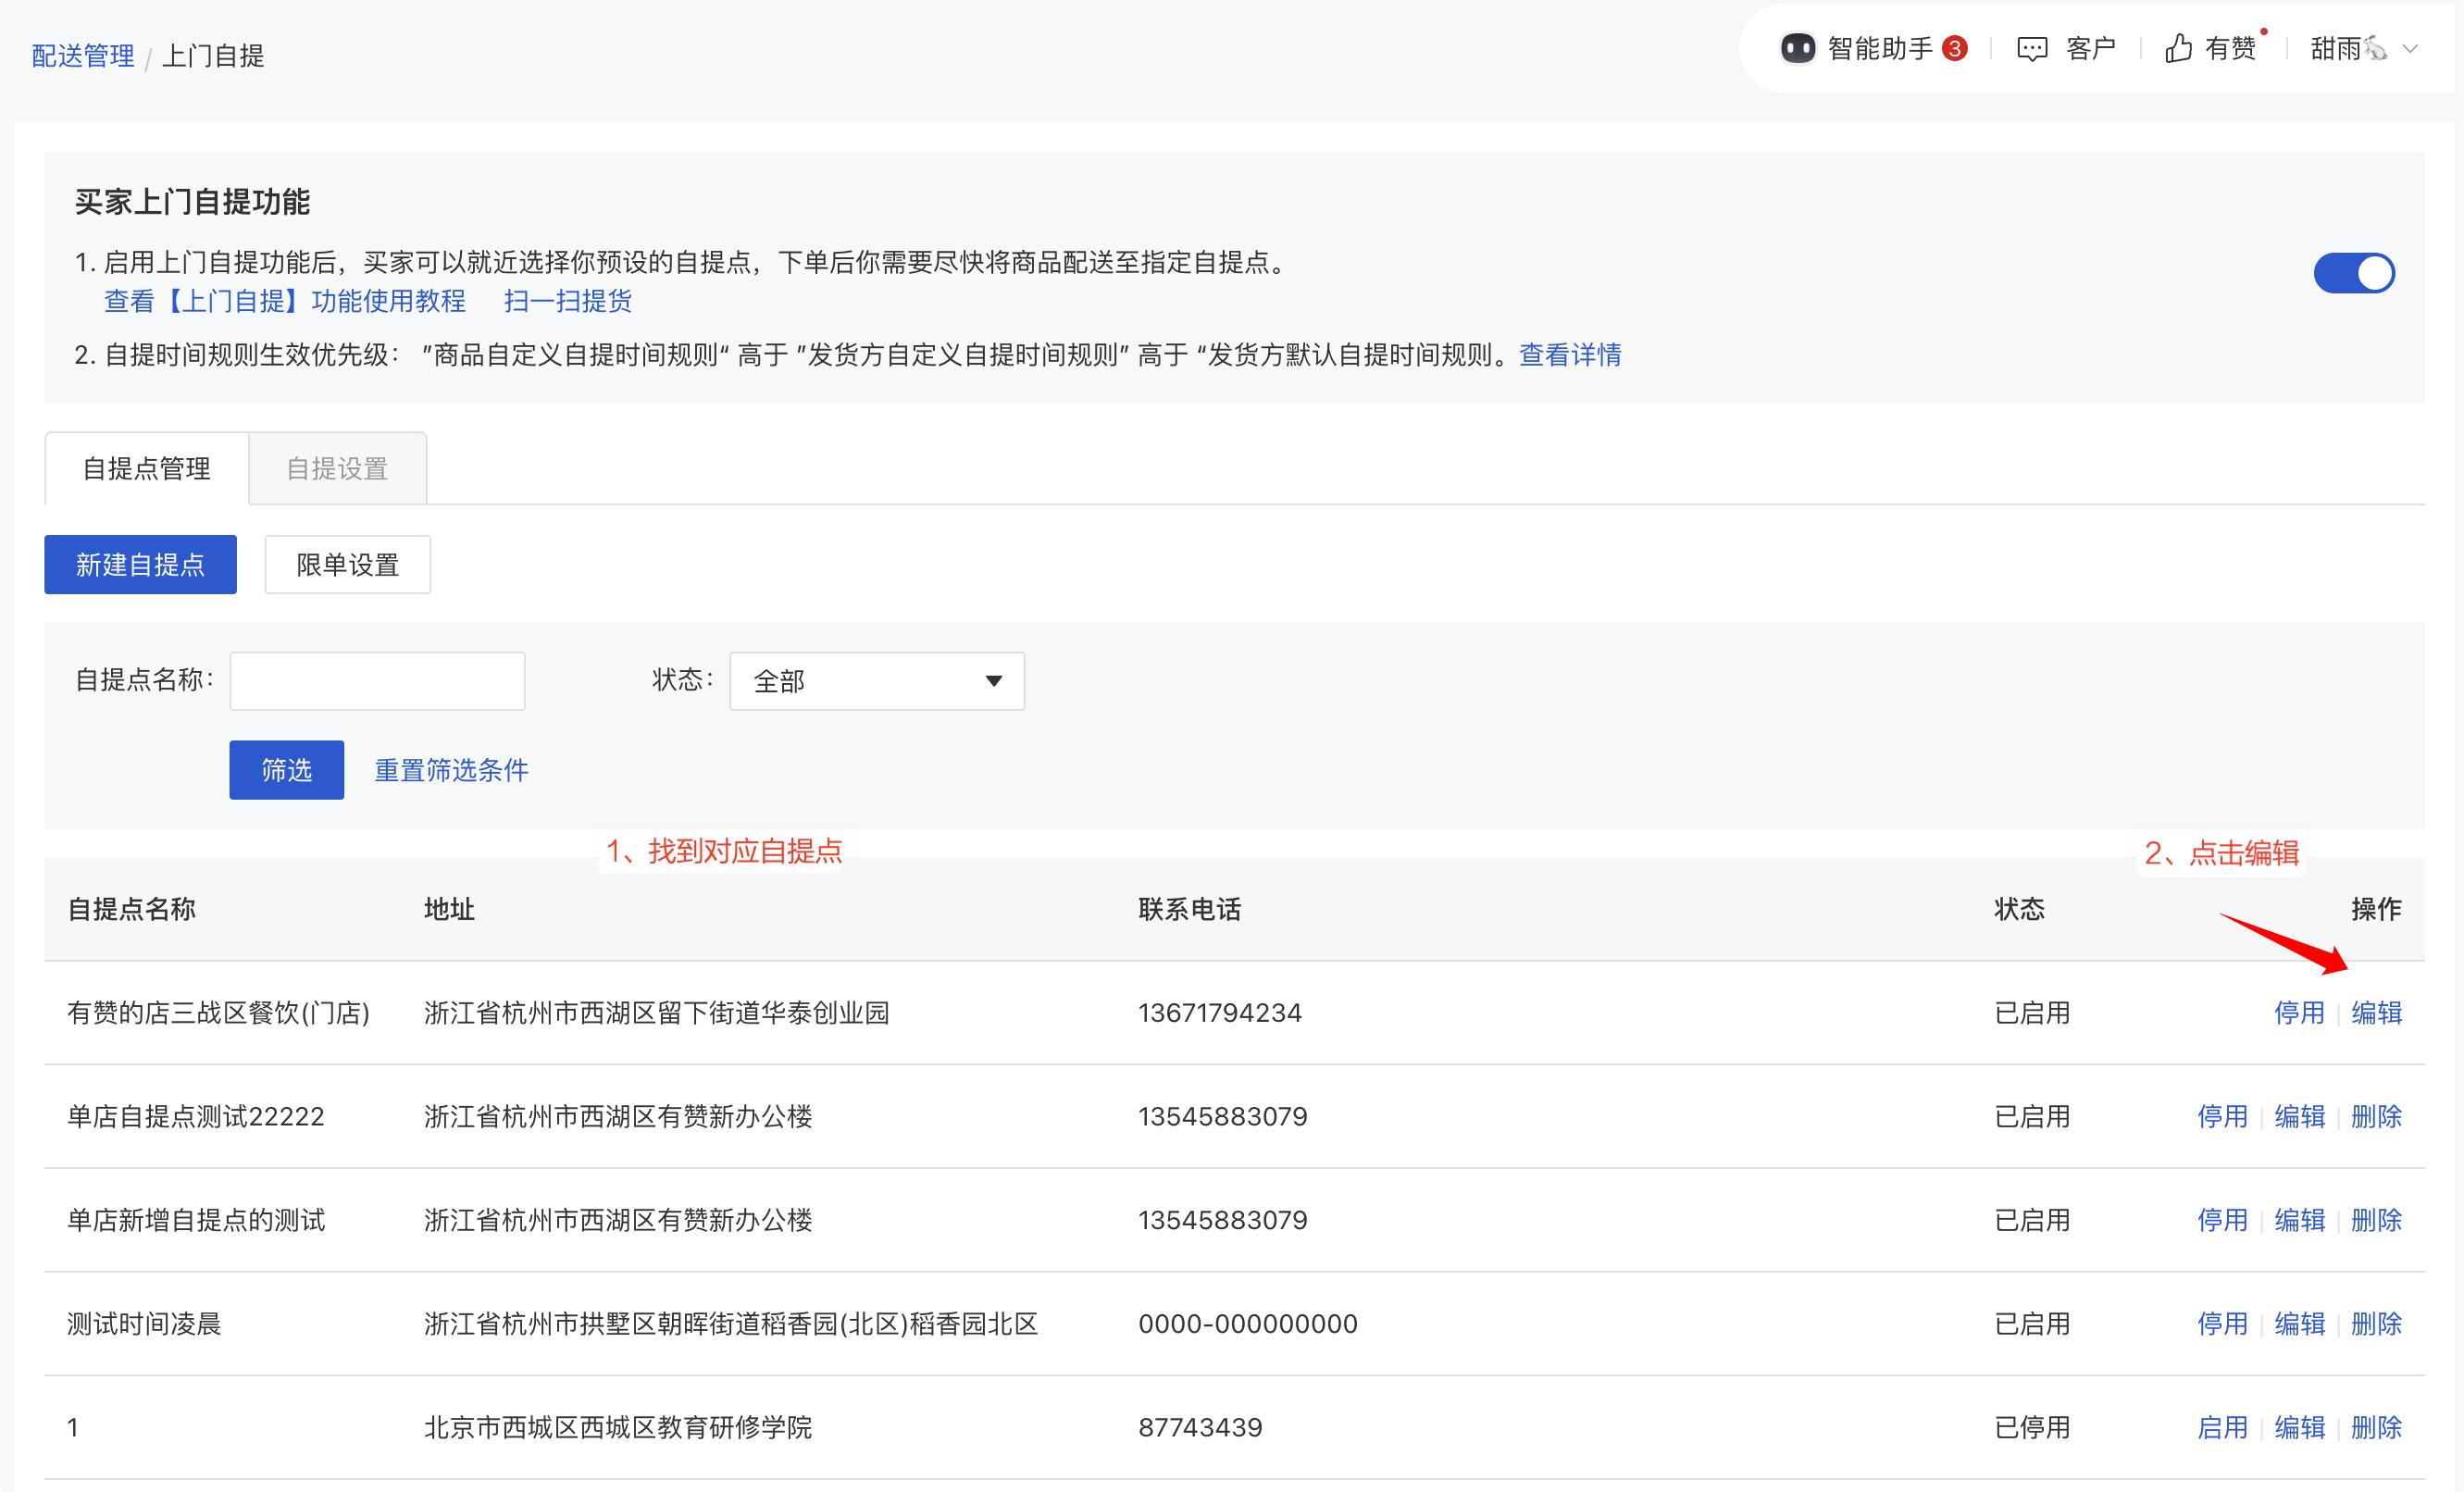Switch to the 自提设置 tab
The image size is (2464, 1492).
tap(337, 469)
